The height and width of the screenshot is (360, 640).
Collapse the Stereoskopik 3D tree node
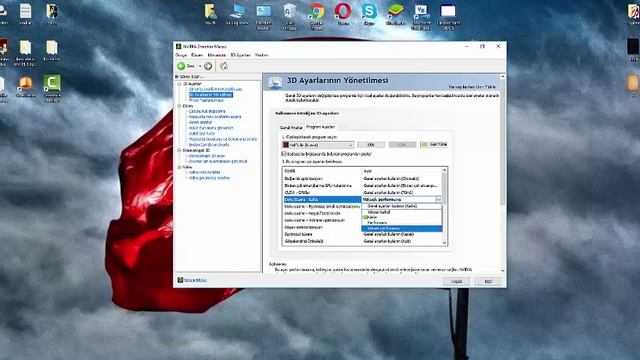(179, 150)
